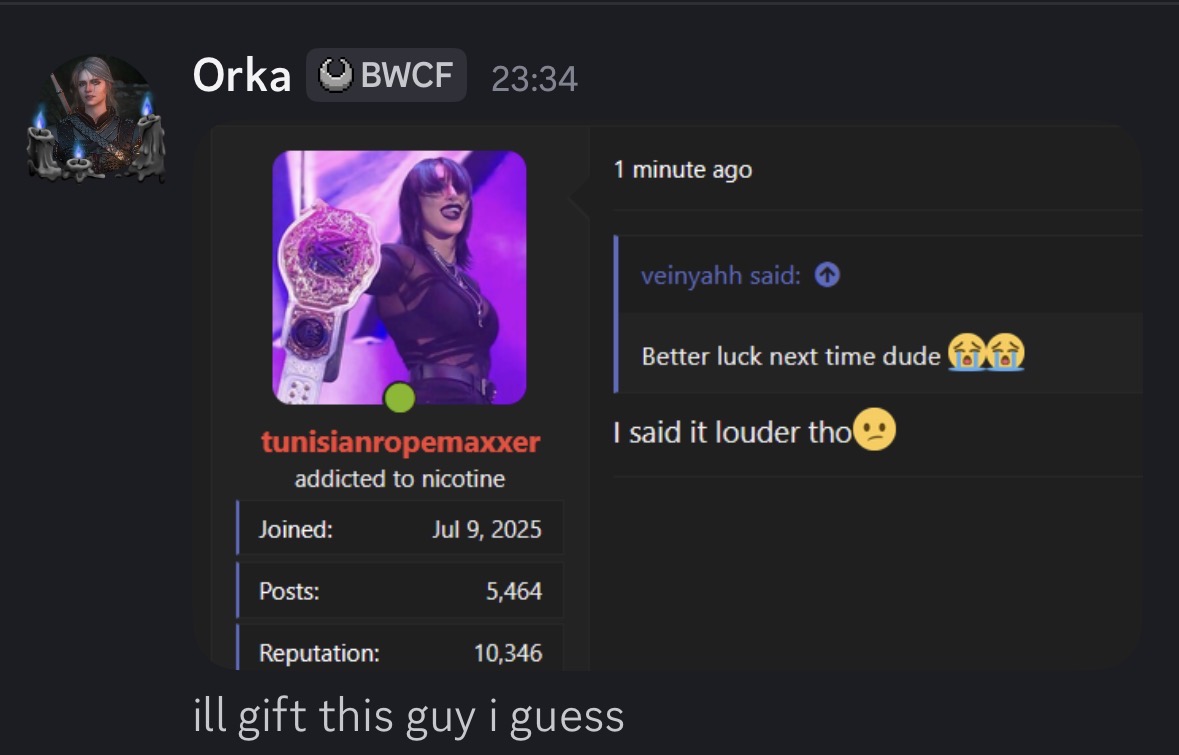Click the addicted to nicotine user title
This screenshot has width=1179, height=755.
click(400, 479)
